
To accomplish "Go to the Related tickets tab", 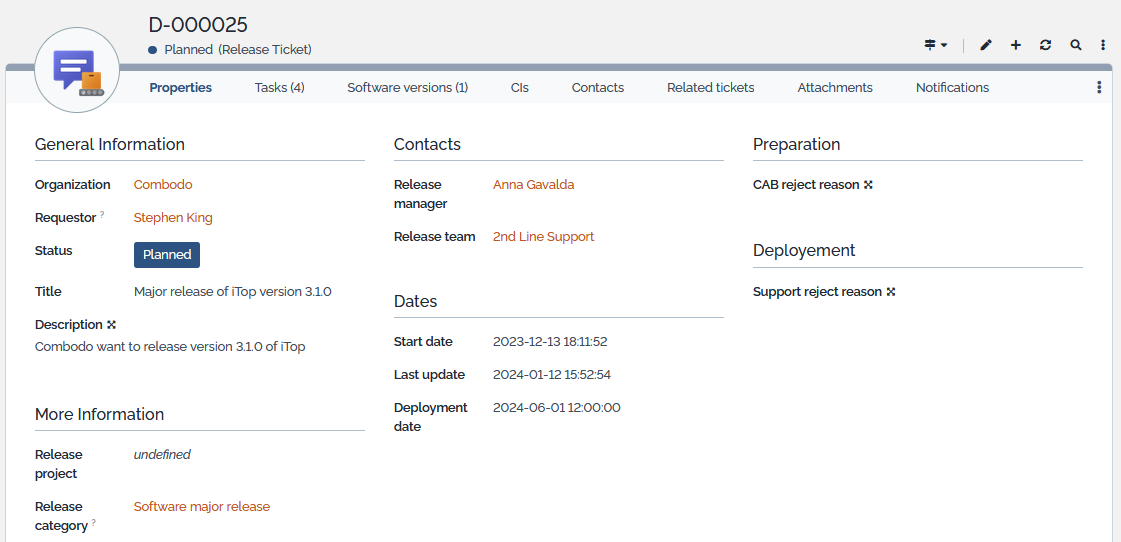I will click(710, 88).
